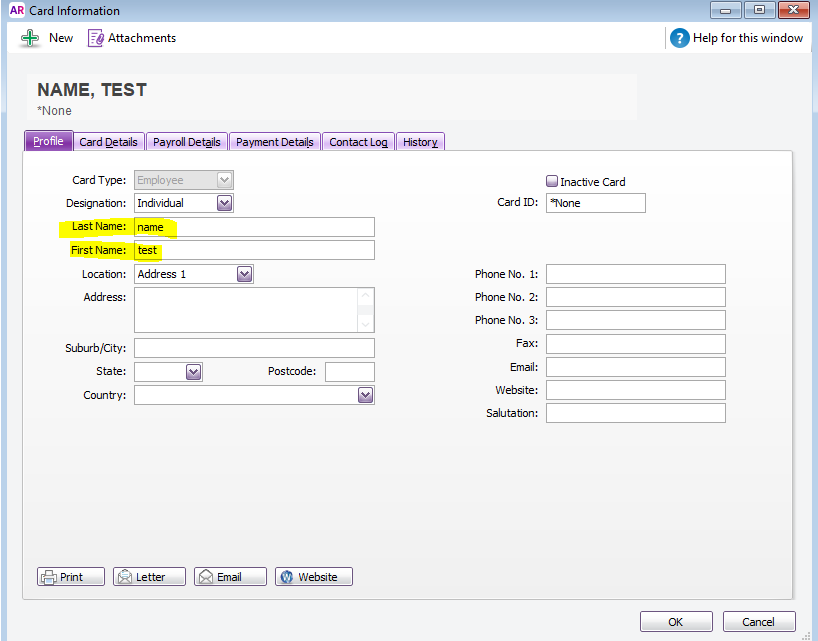The image size is (818, 641).
Task: Open the Location dropdown list
Action: pos(244,274)
